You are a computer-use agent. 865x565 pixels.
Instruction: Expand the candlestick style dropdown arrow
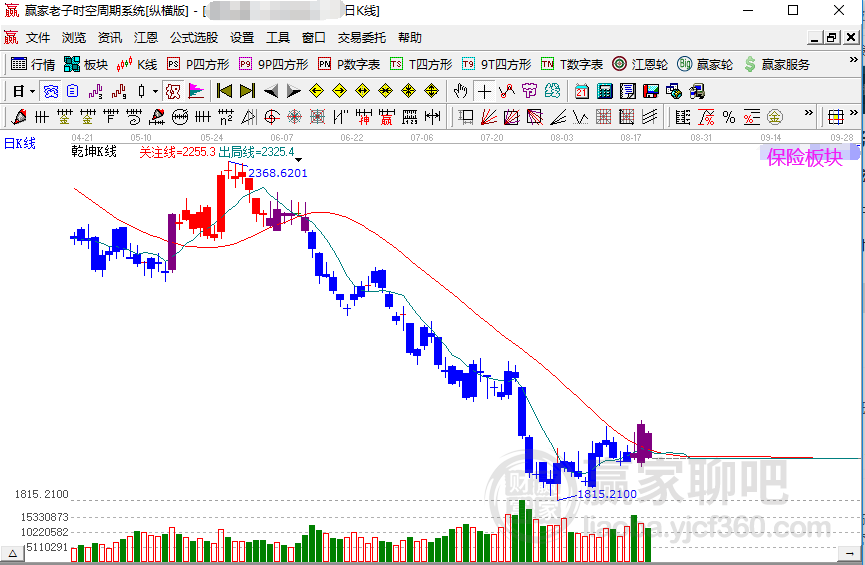click(x=156, y=92)
